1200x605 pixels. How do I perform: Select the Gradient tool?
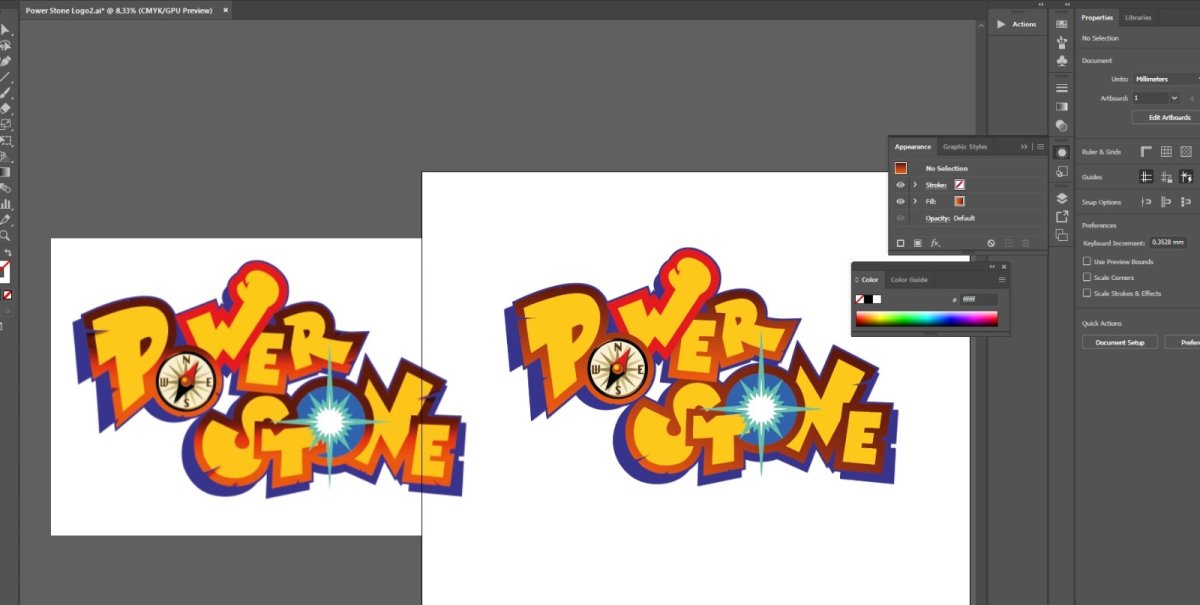coord(5,172)
